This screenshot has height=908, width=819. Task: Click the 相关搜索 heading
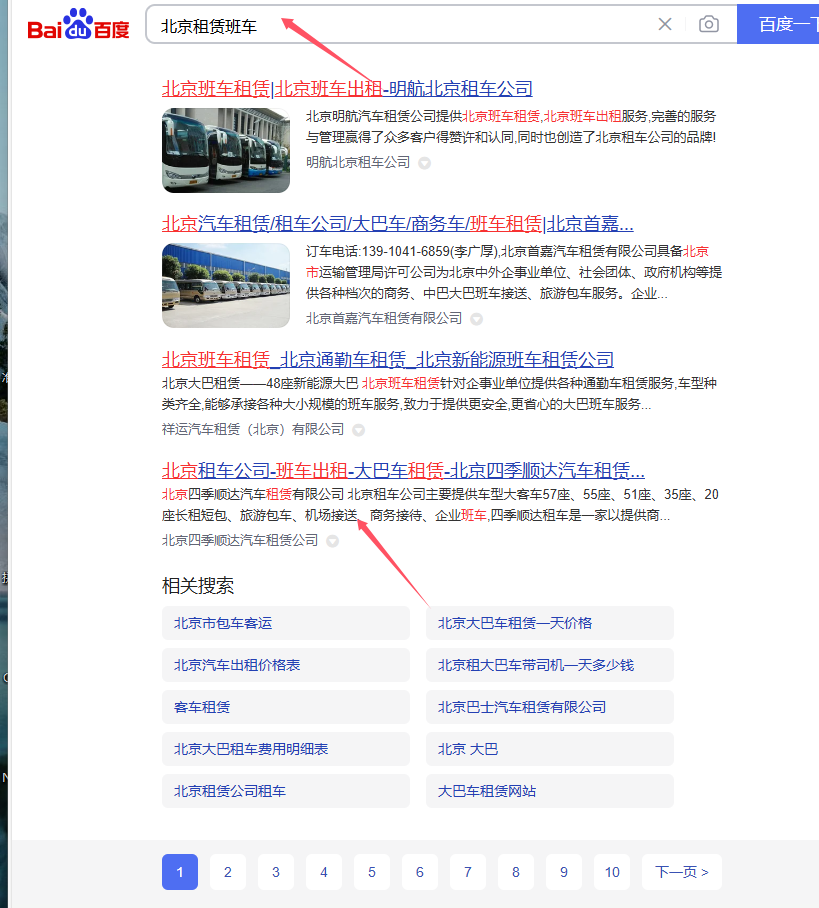click(x=198, y=585)
